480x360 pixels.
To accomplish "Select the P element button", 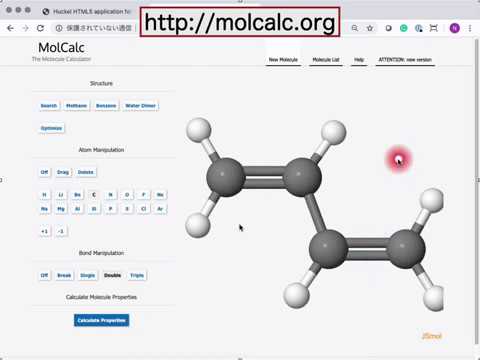I will click(x=110, y=209).
